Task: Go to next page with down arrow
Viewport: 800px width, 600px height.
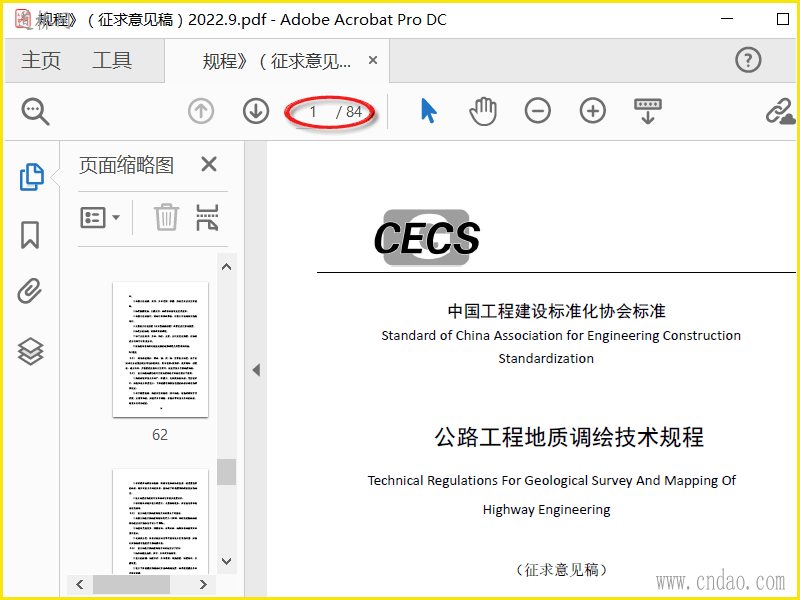Action: coord(256,111)
